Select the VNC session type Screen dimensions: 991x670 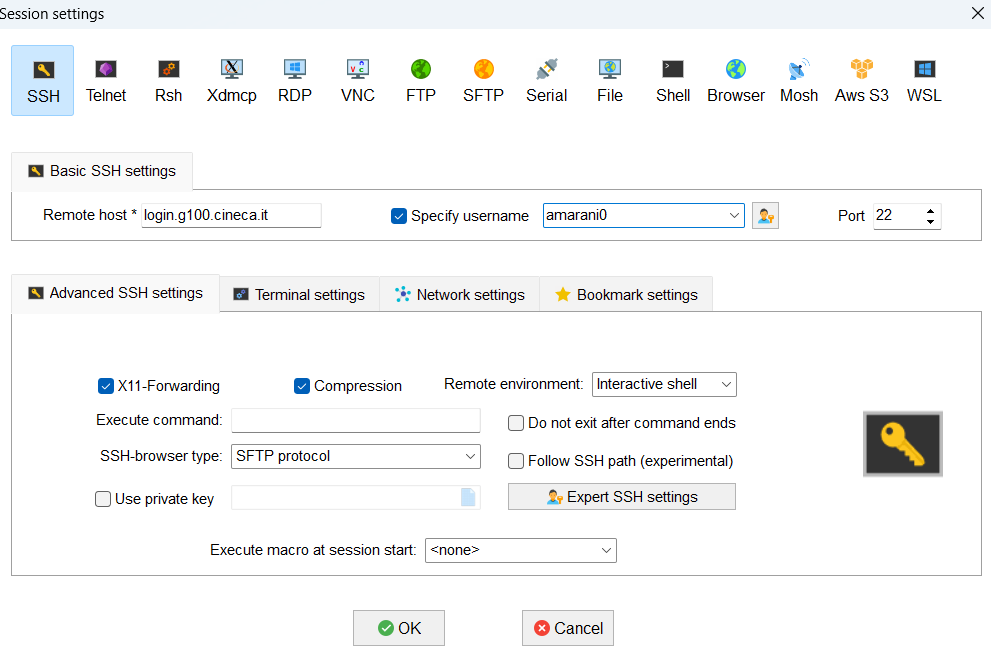(358, 80)
